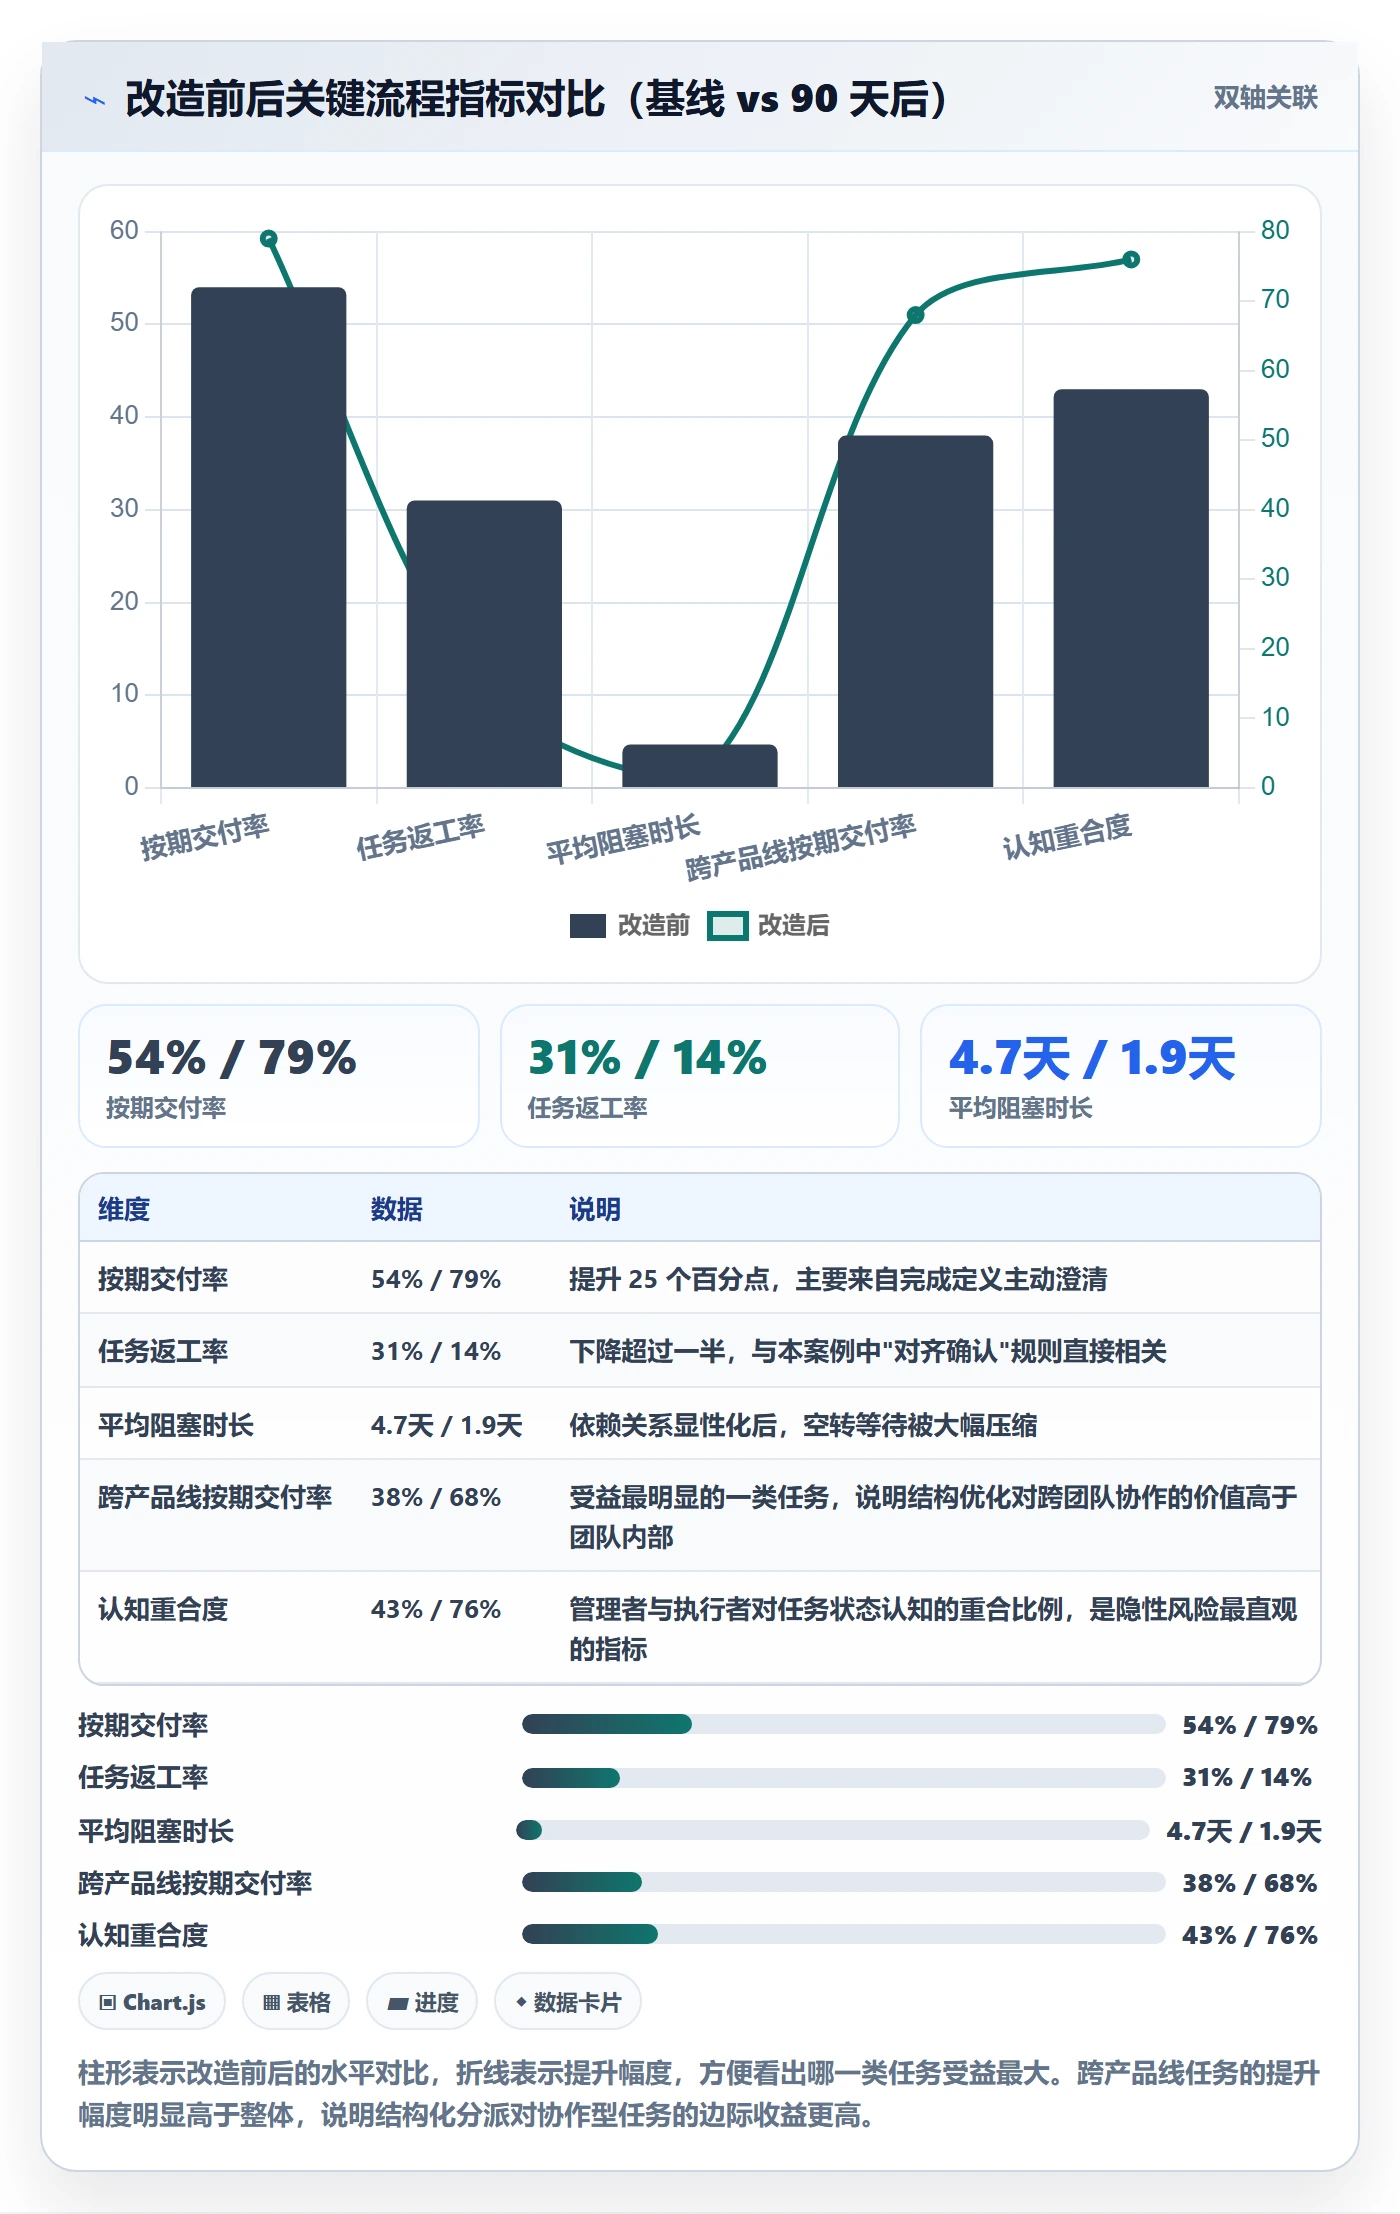Toggle the 改造前 legend swatch

click(587, 925)
